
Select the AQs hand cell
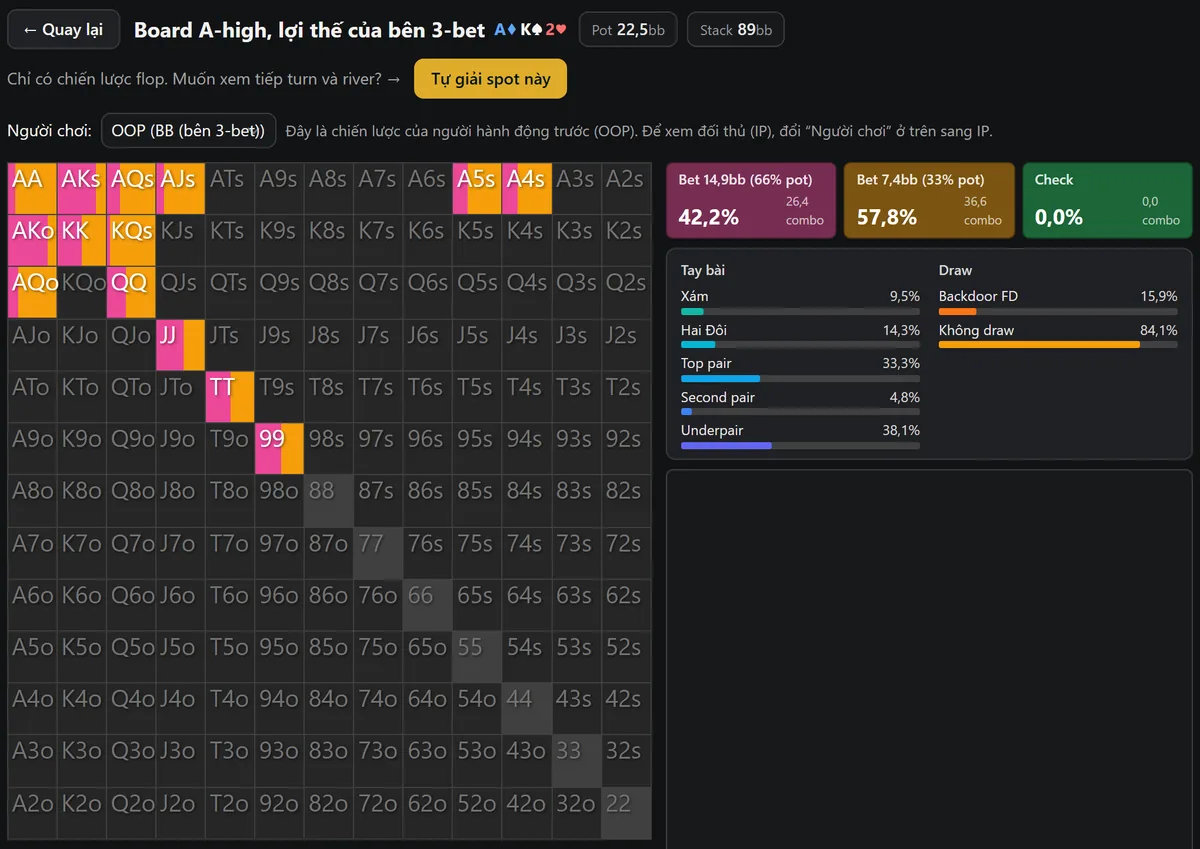(x=131, y=188)
